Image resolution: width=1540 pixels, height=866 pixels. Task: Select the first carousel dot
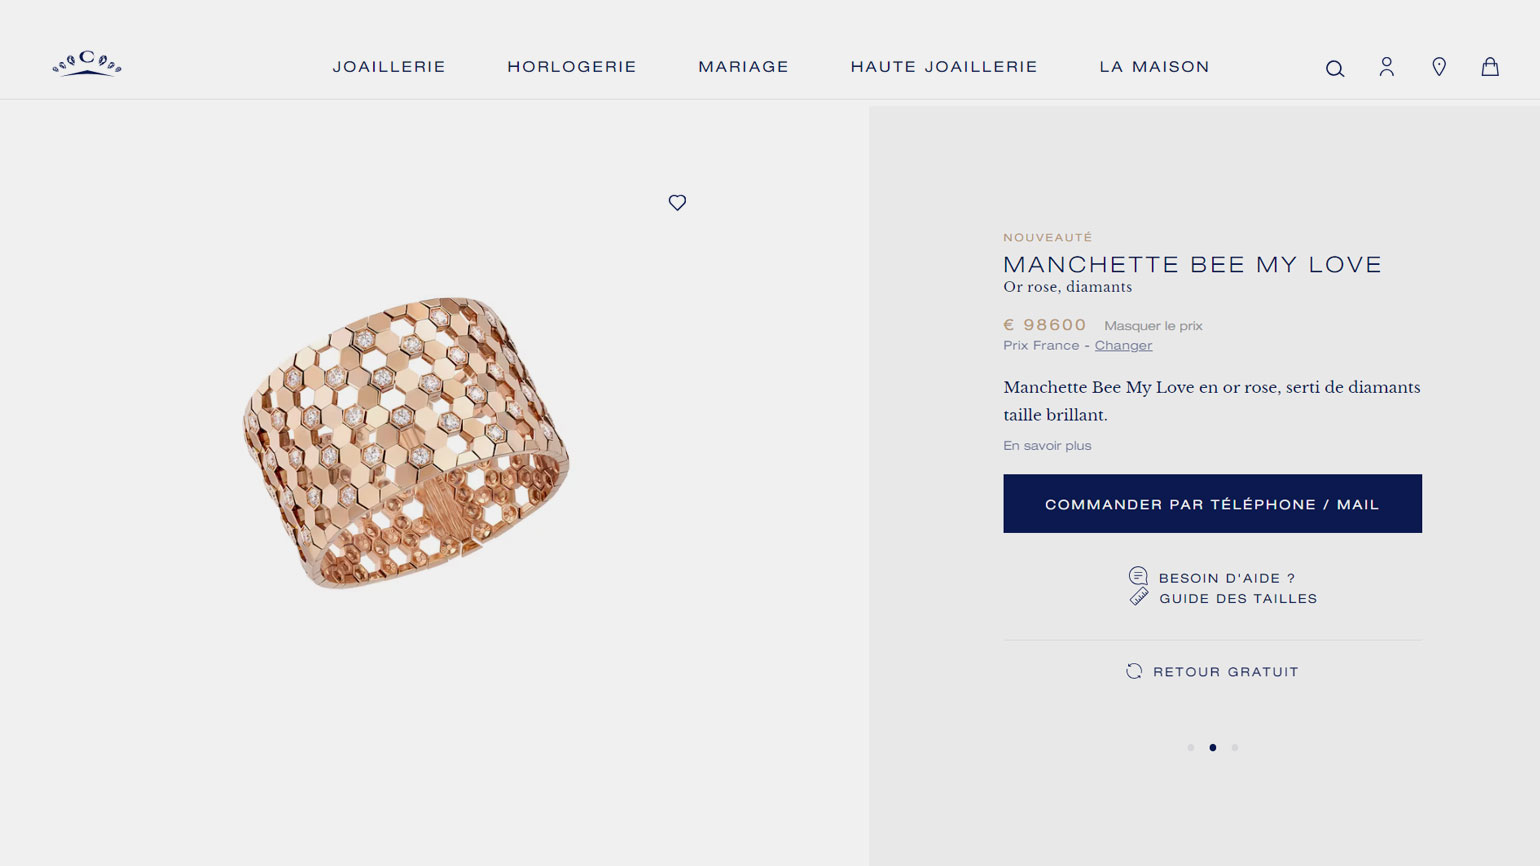1191,747
